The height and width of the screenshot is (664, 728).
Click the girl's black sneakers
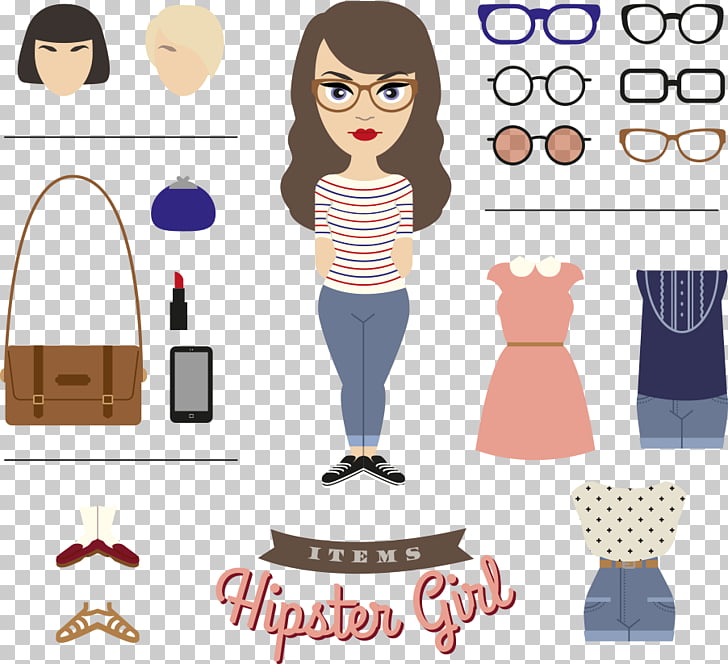[x=364, y=470]
